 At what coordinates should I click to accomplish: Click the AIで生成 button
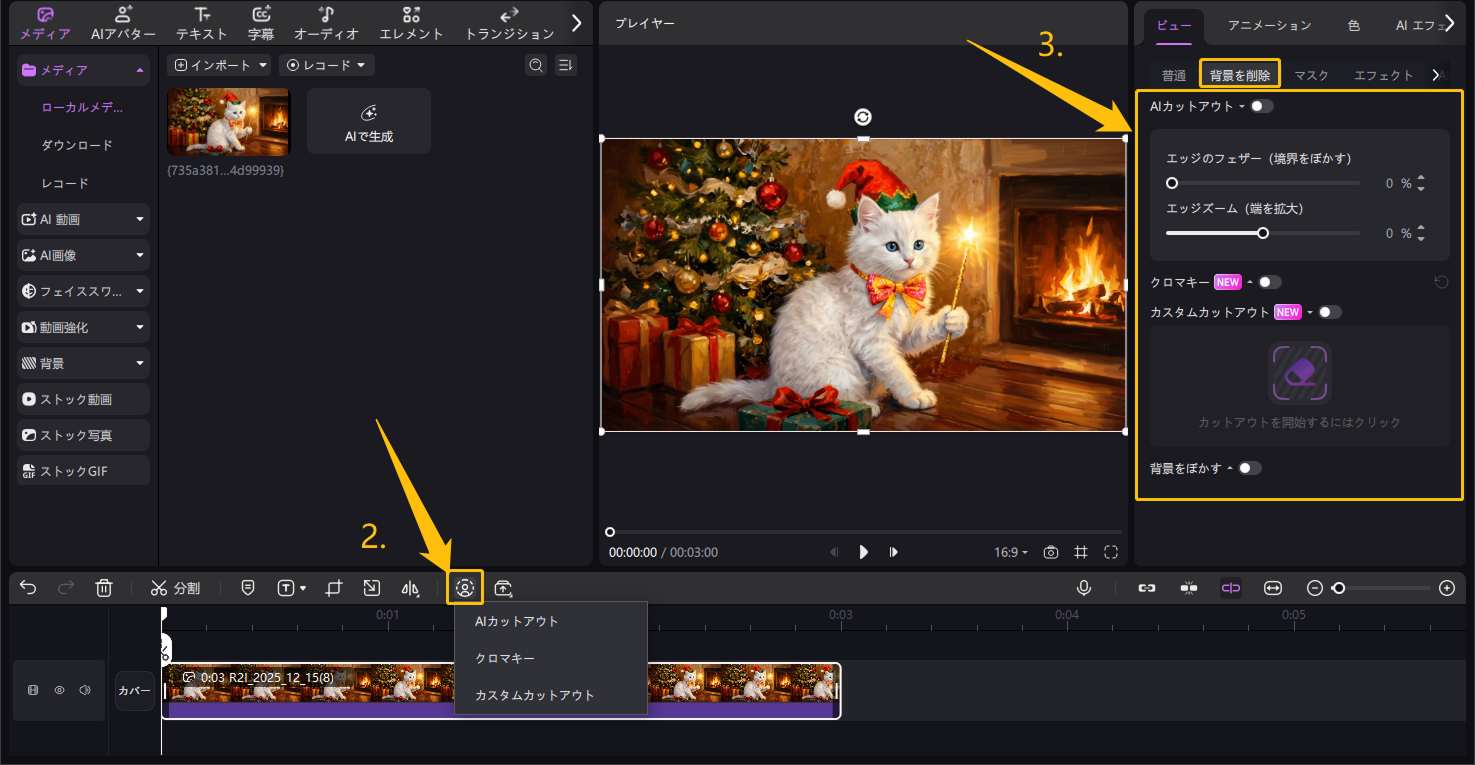tap(368, 122)
